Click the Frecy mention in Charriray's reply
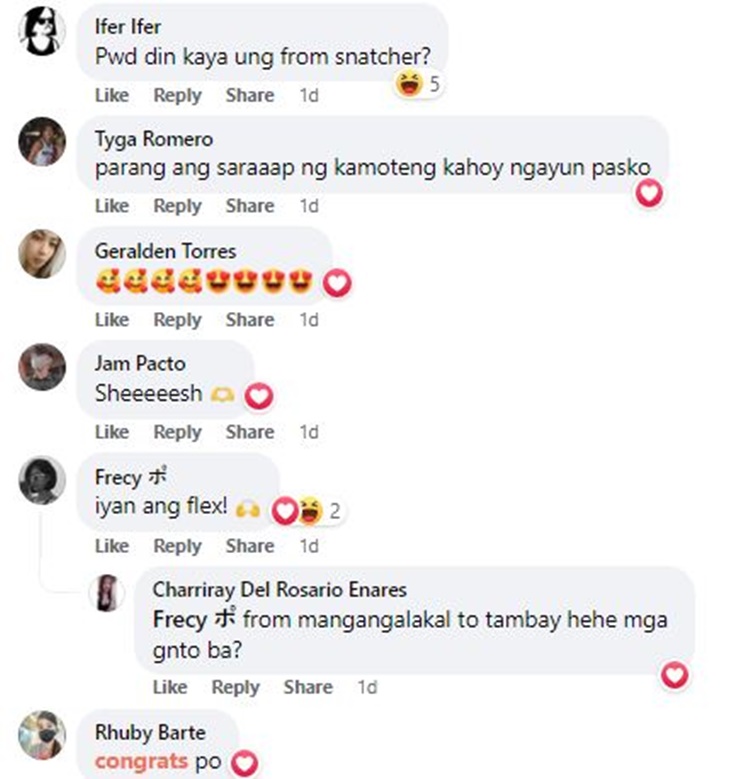The image size is (750, 779). pyautogui.click(x=195, y=620)
